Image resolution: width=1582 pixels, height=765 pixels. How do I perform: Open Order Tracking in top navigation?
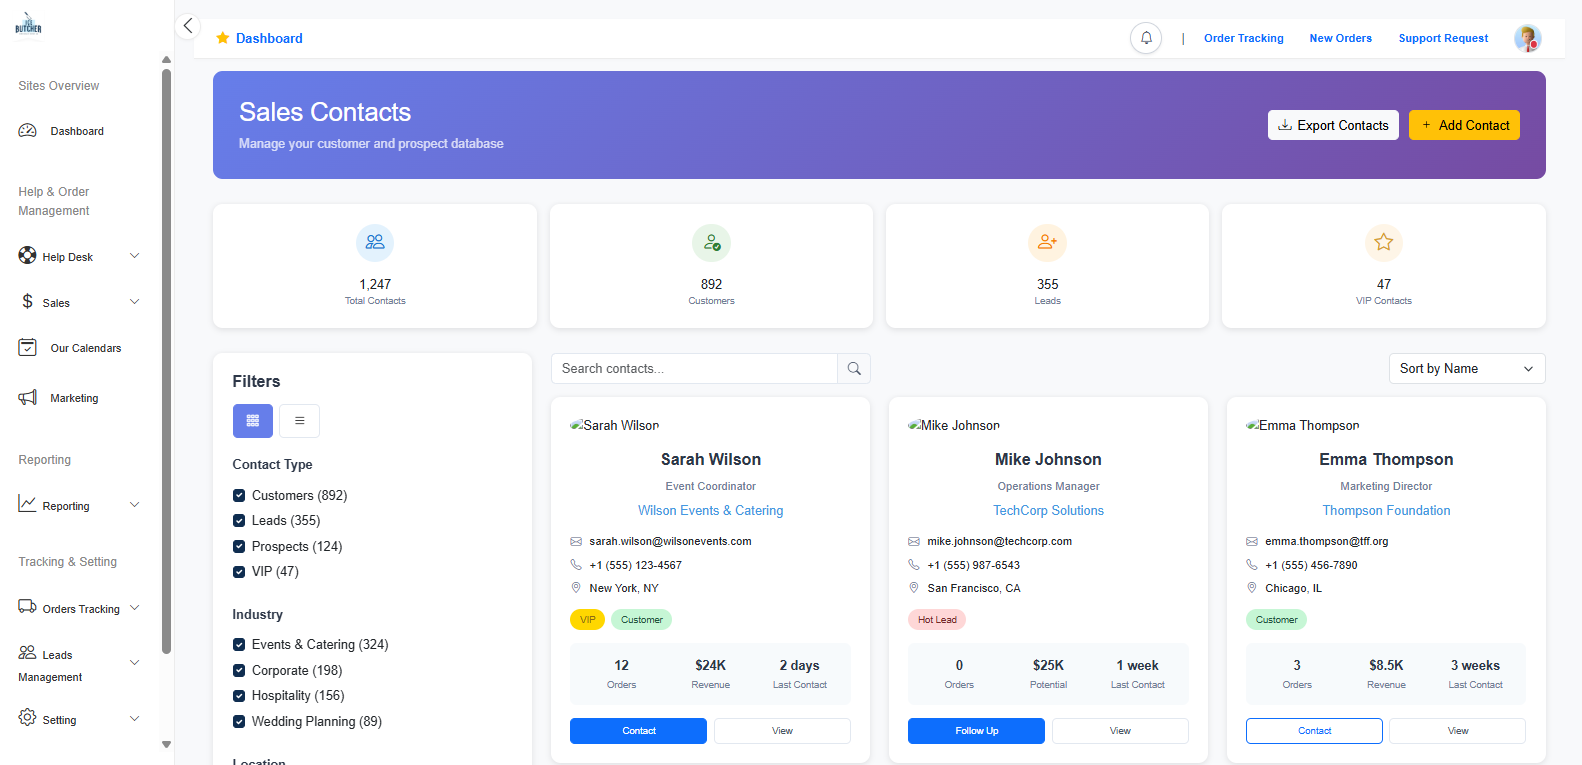(x=1243, y=38)
